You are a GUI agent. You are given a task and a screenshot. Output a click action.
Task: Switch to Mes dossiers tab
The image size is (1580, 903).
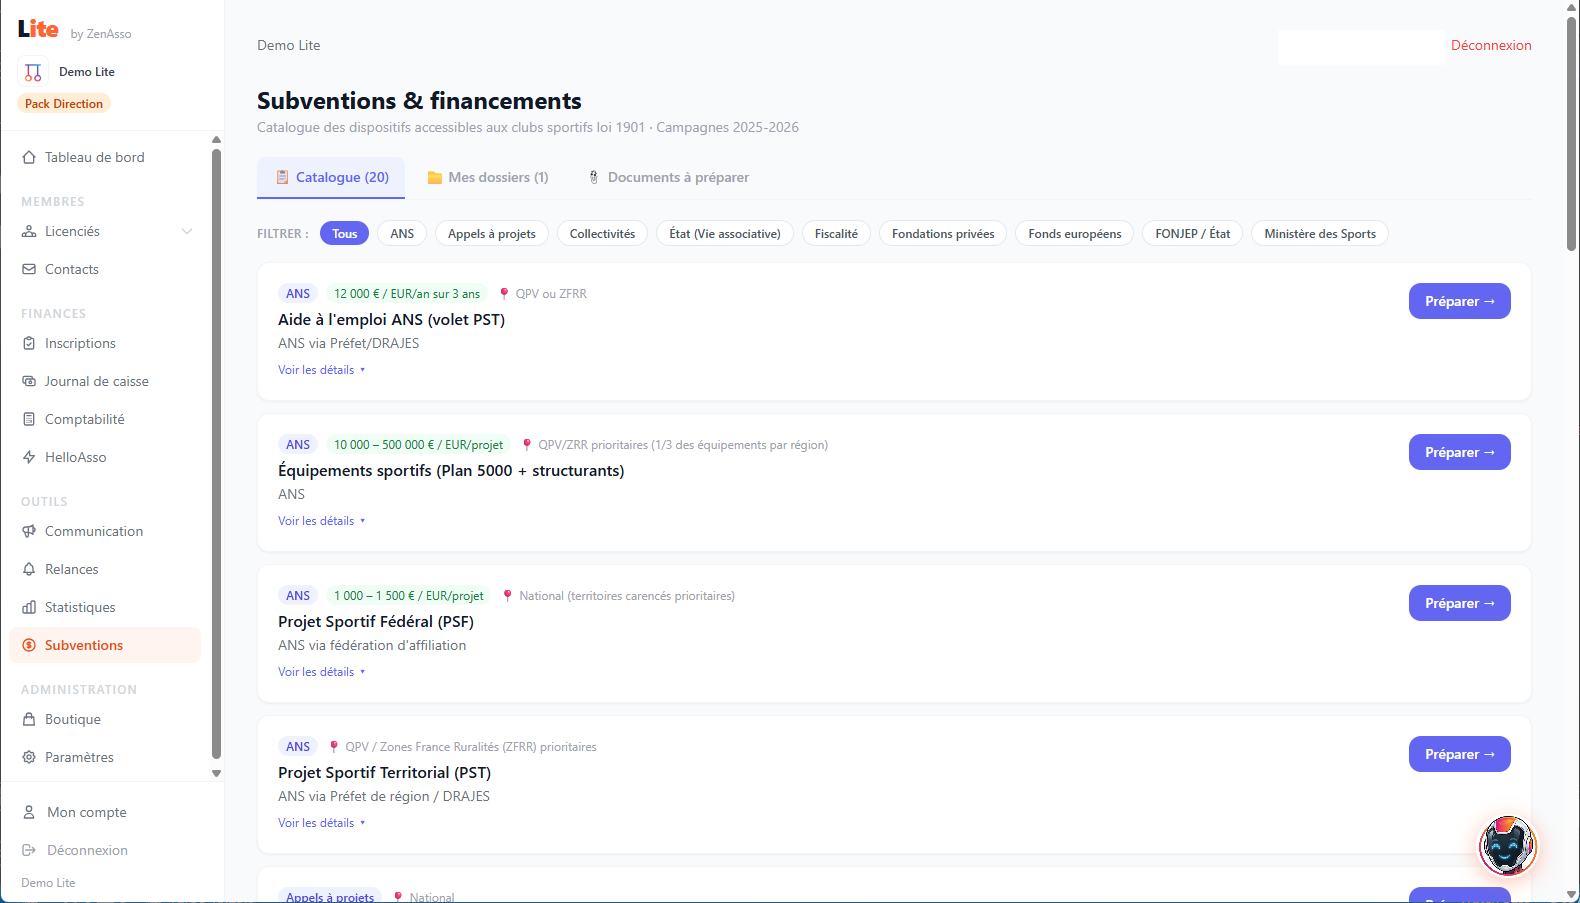(488, 177)
